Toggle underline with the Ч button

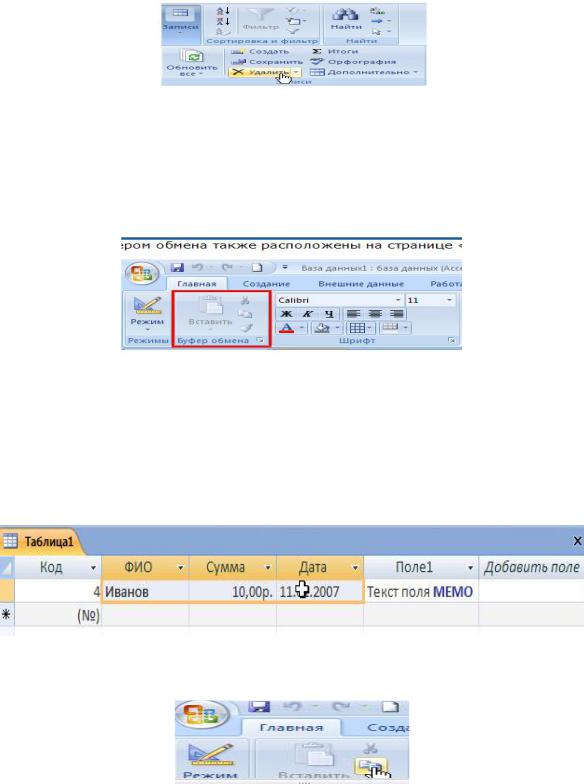(328, 314)
